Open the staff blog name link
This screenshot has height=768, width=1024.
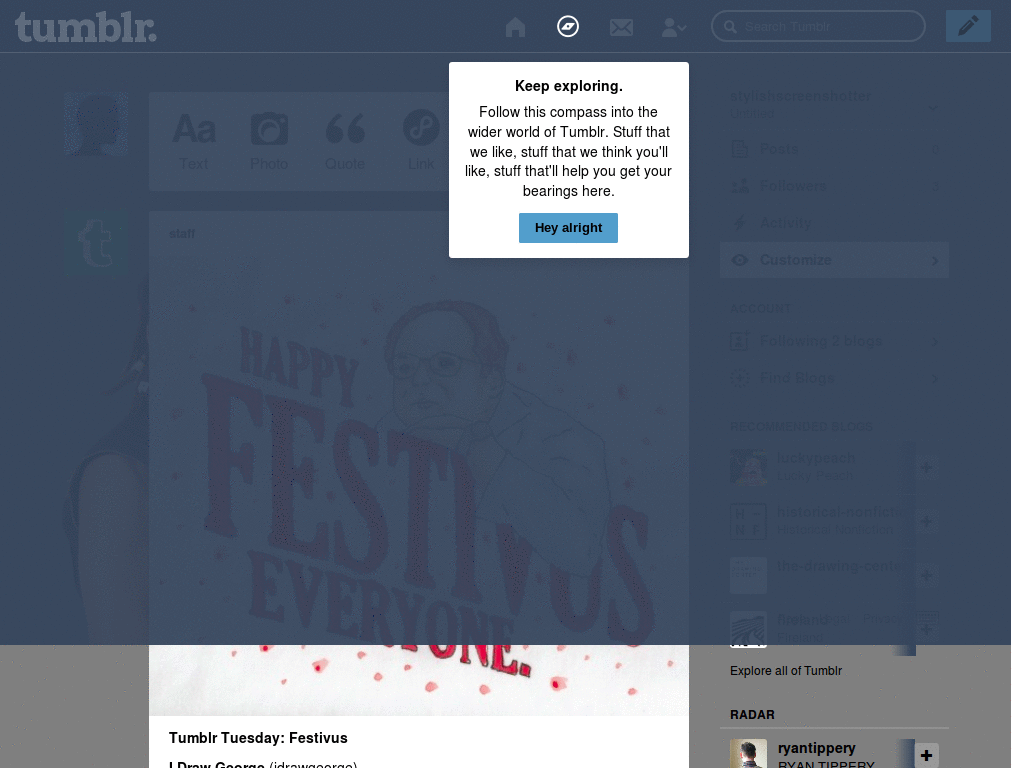(182, 234)
